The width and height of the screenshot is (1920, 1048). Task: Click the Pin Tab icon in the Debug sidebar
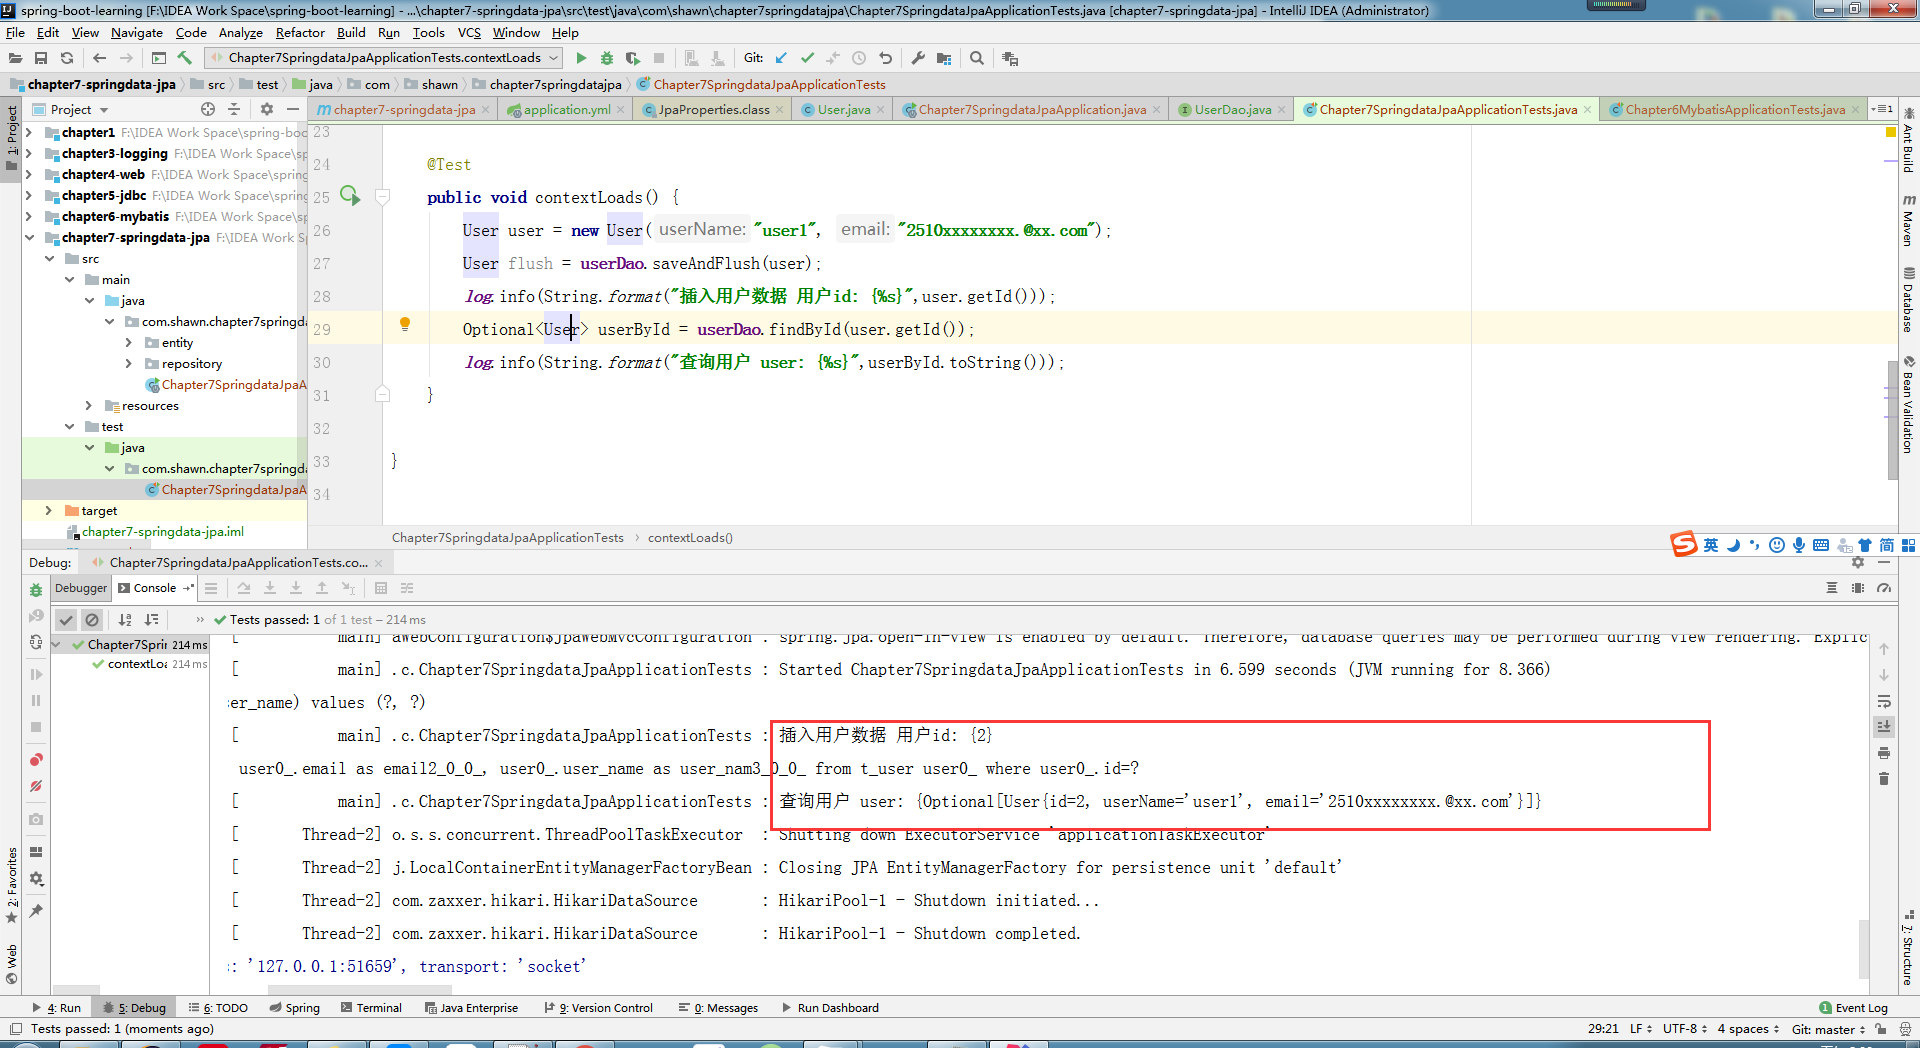tap(36, 910)
